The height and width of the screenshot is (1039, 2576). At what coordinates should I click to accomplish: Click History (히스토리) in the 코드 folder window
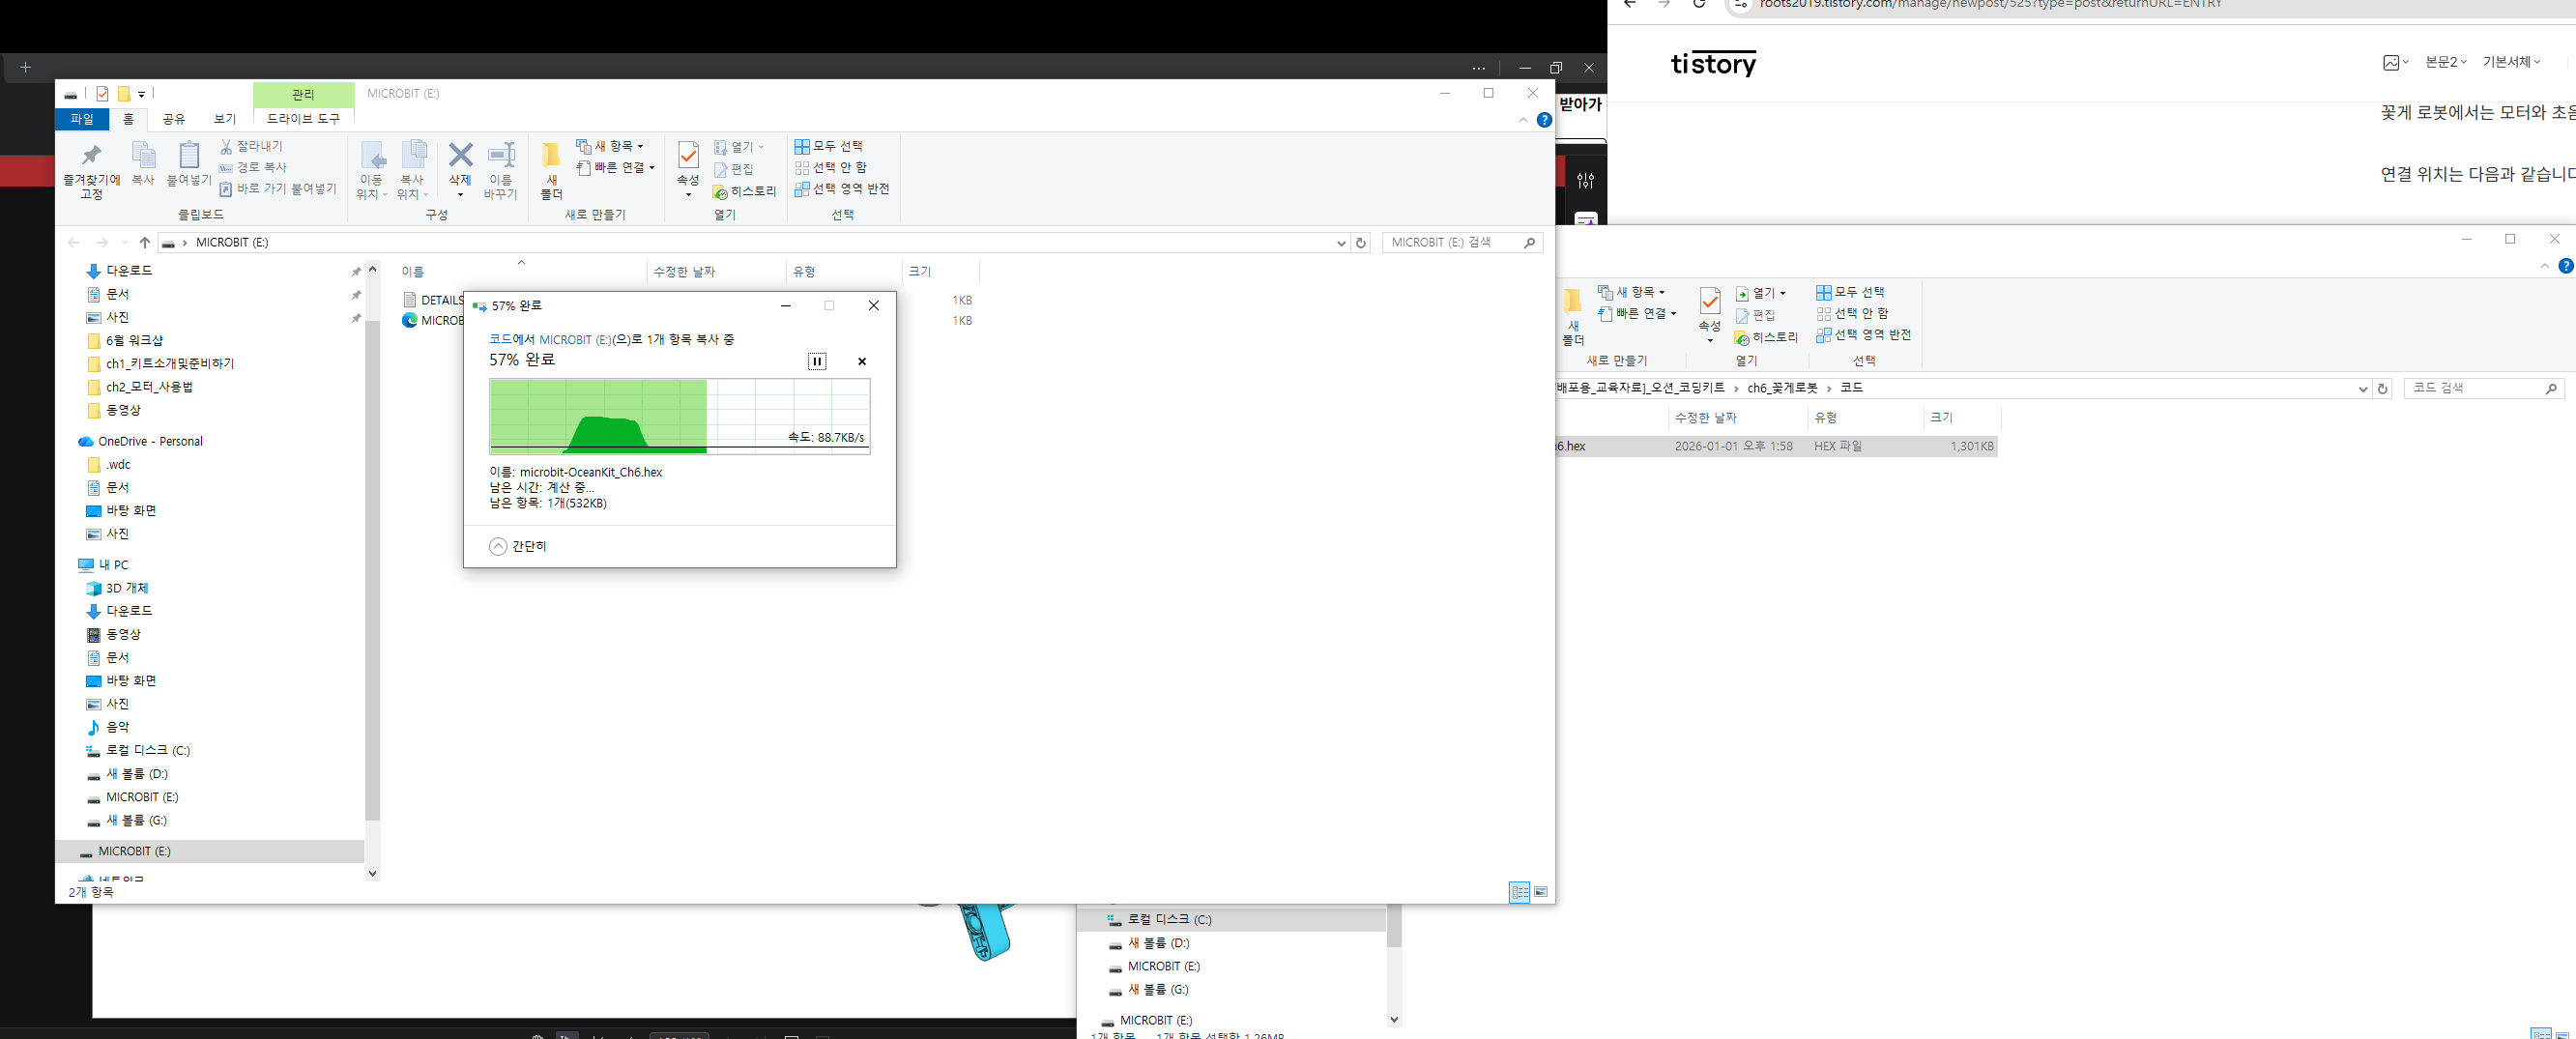[1766, 337]
